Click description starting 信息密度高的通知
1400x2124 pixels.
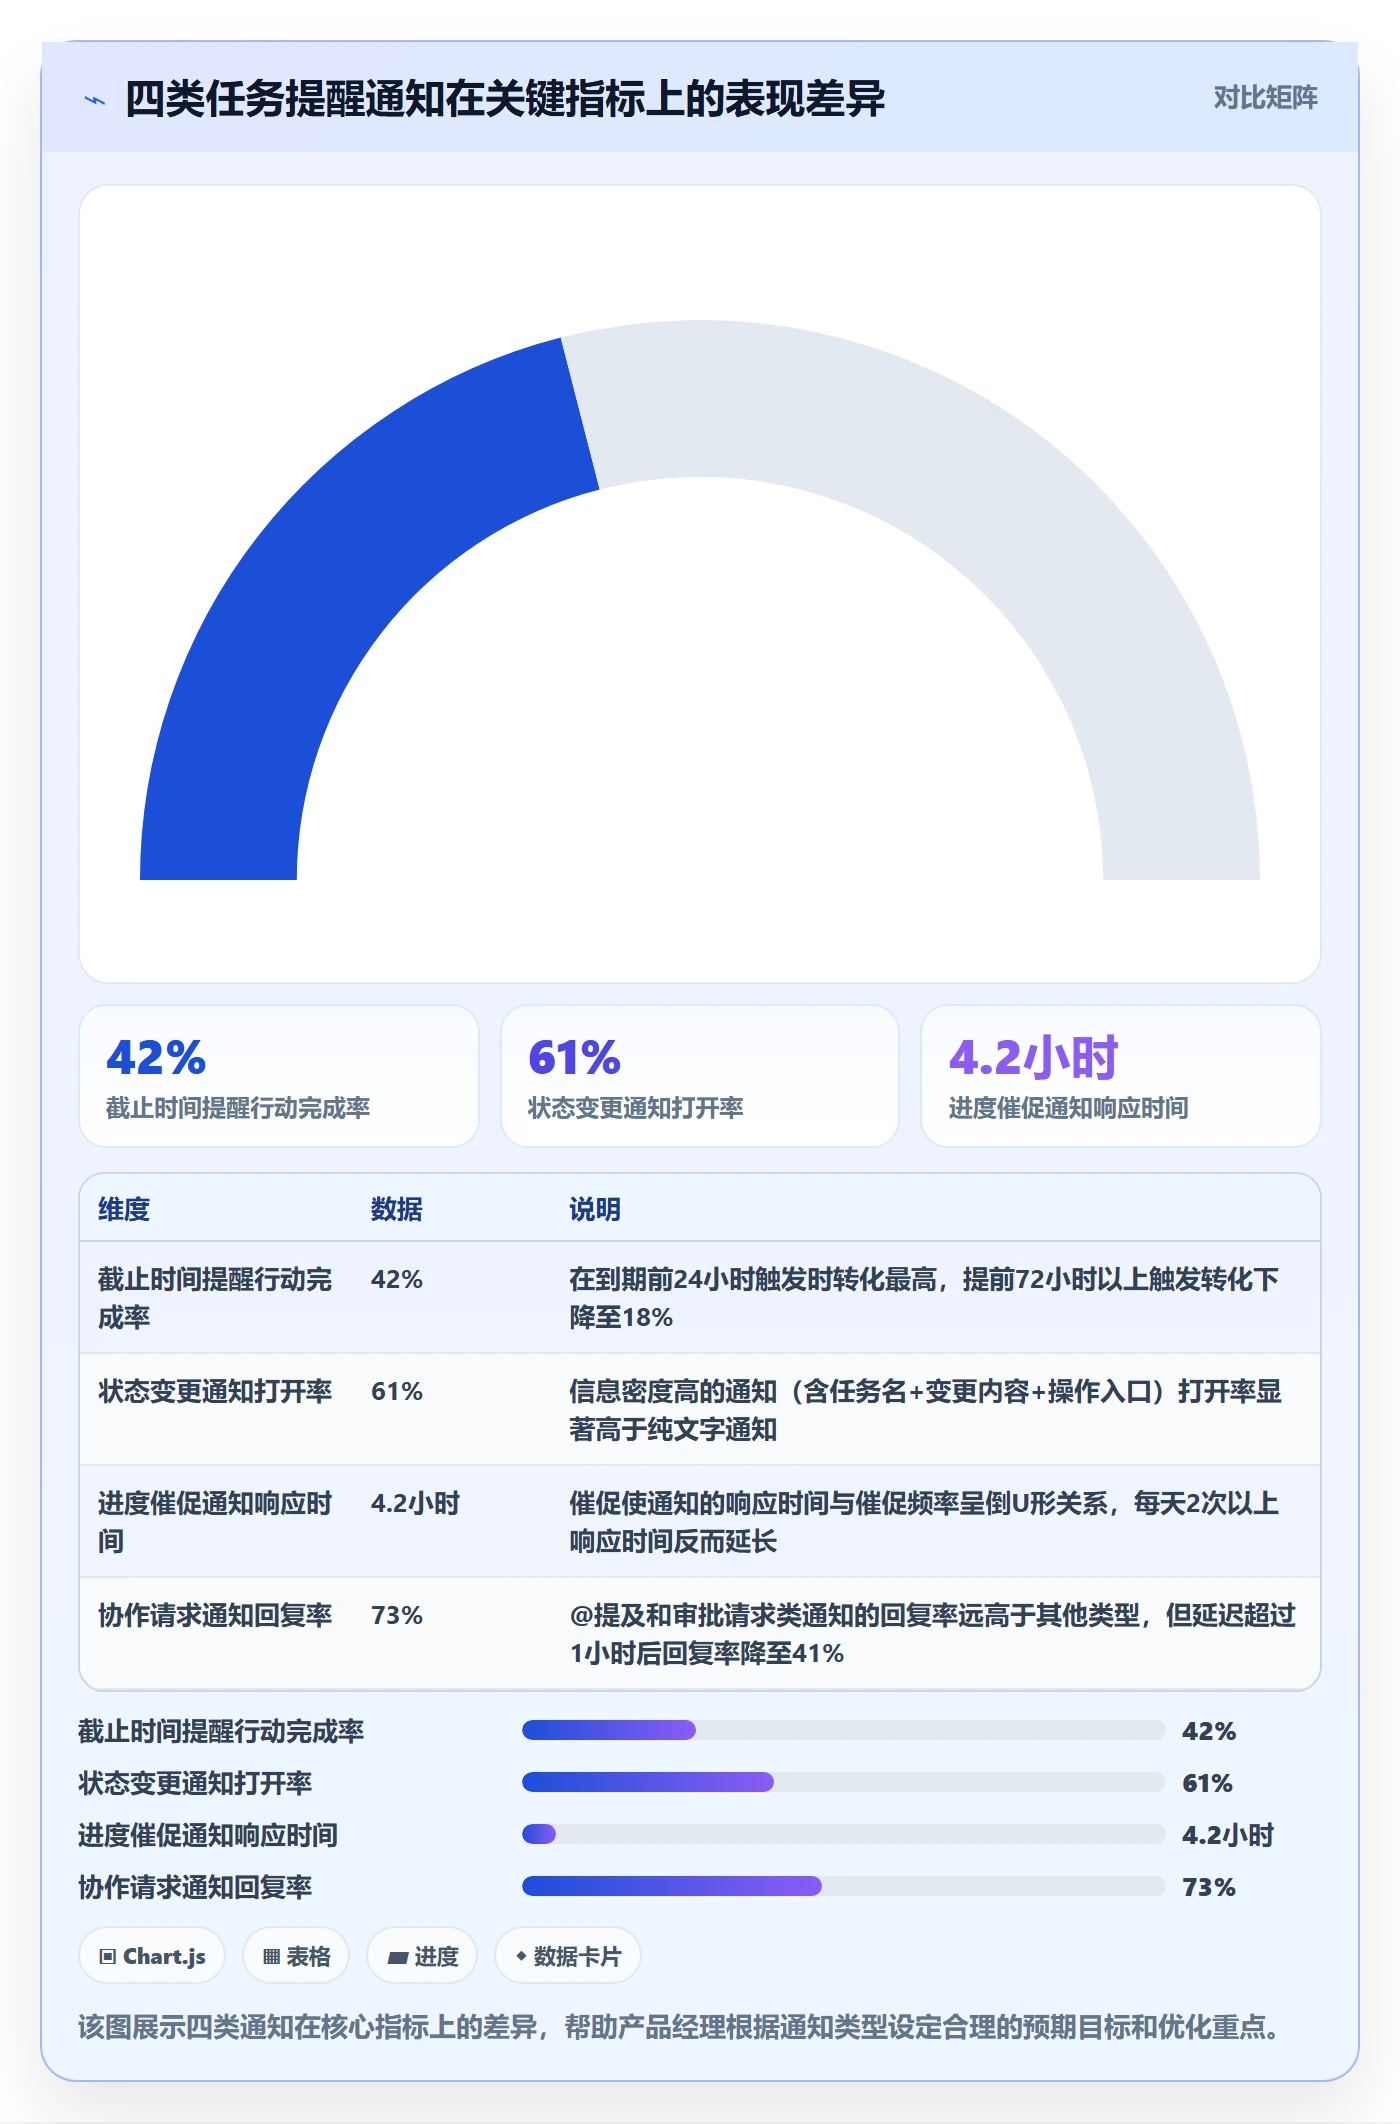click(x=925, y=1410)
